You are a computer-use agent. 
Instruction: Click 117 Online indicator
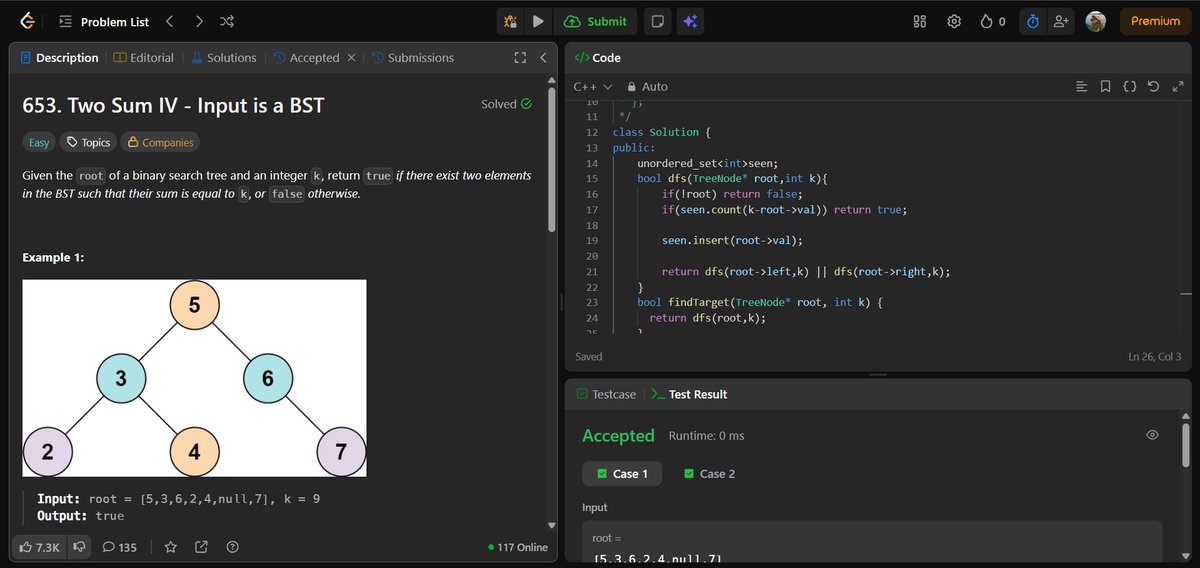tap(518, 547)
